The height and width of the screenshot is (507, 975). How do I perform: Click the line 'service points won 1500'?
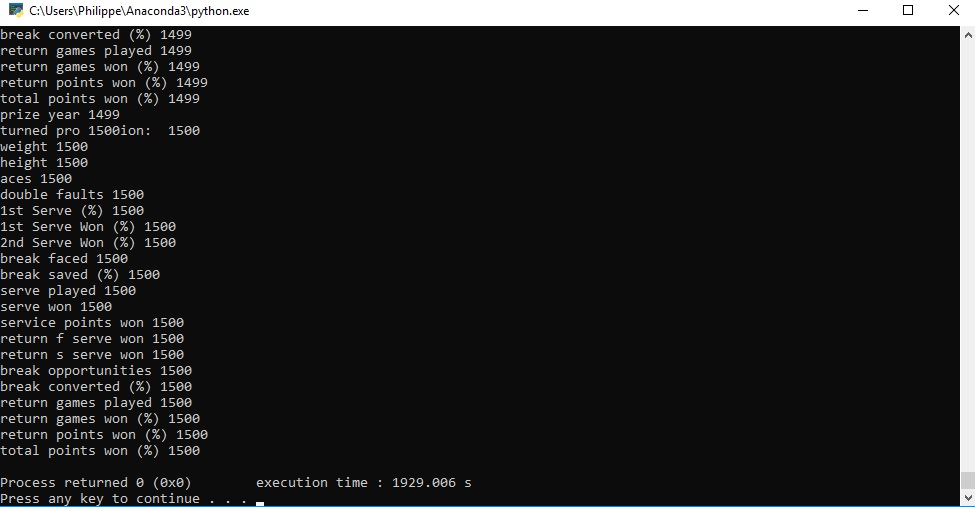pyautogui.click(x=92, y=323)
